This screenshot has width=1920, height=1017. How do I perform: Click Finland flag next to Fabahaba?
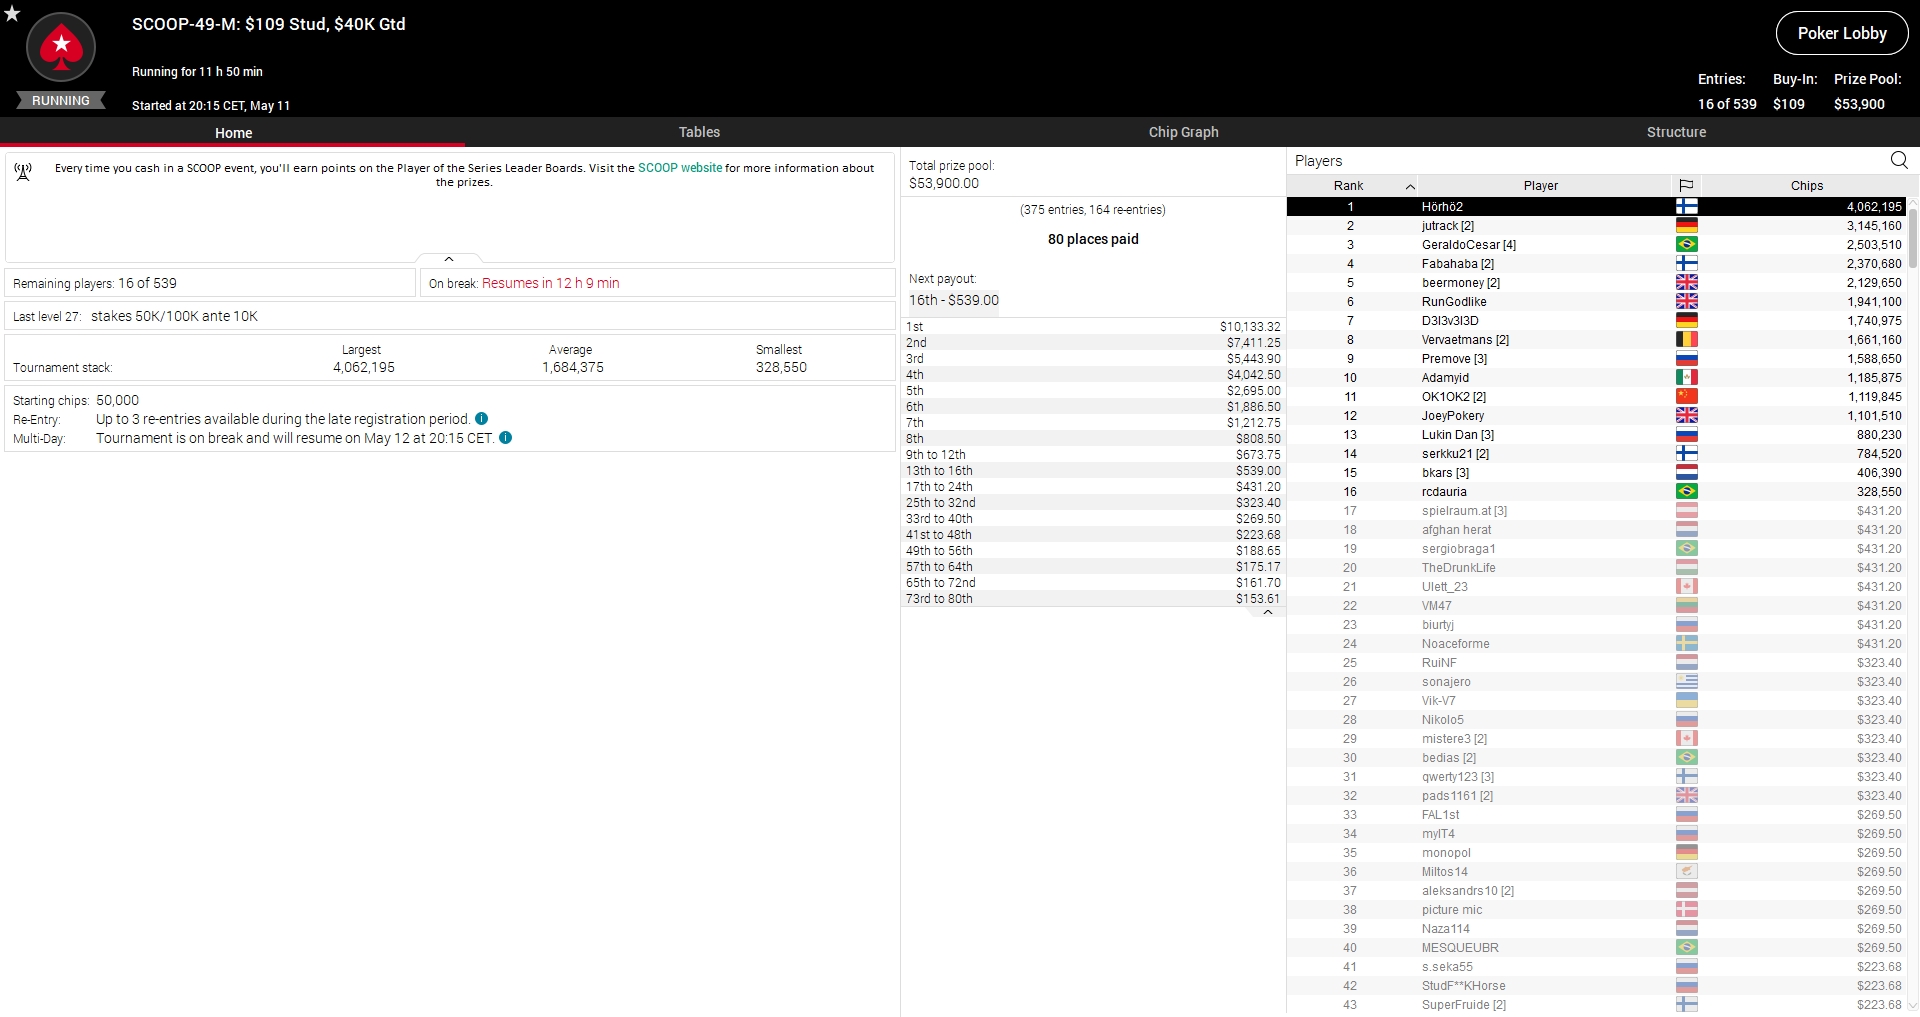[x=1687, y=264]
